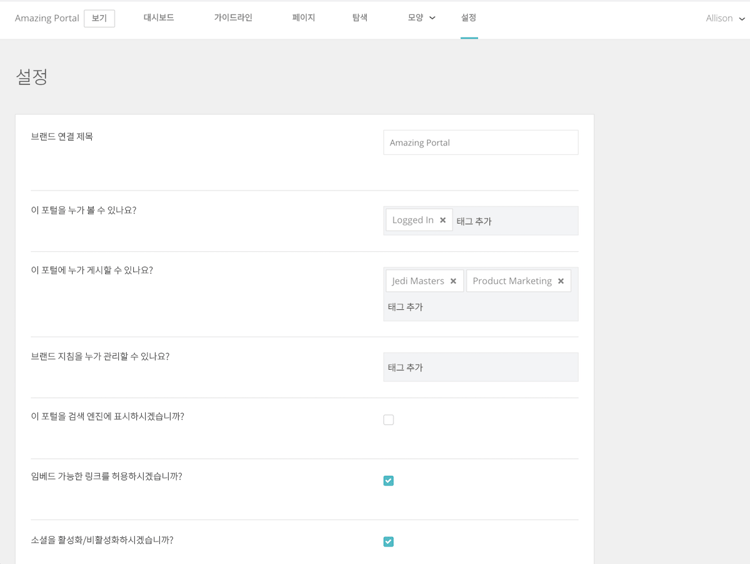Open the Allison user dropdown
750x564 pixels.
pyautogui.click(x=725, y=18)
